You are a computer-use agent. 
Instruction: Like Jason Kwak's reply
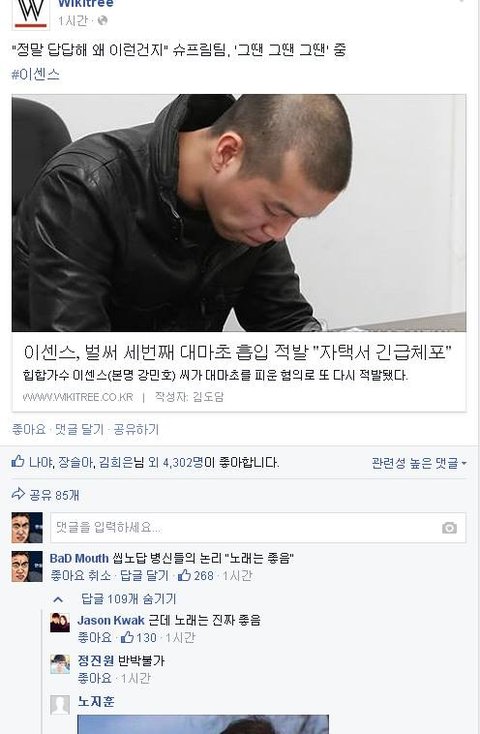tap(94, 638)
